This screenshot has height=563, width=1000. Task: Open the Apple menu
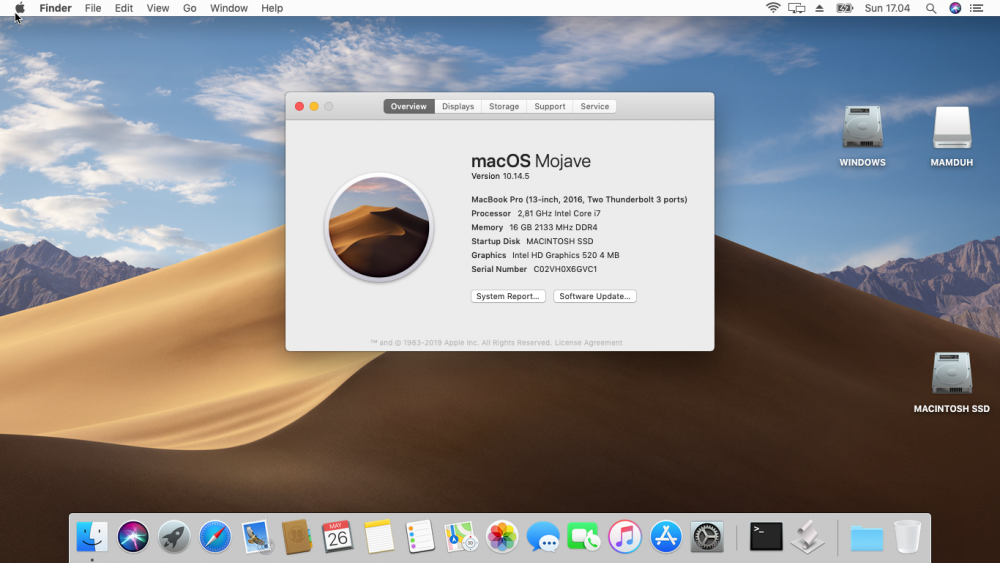19,8
